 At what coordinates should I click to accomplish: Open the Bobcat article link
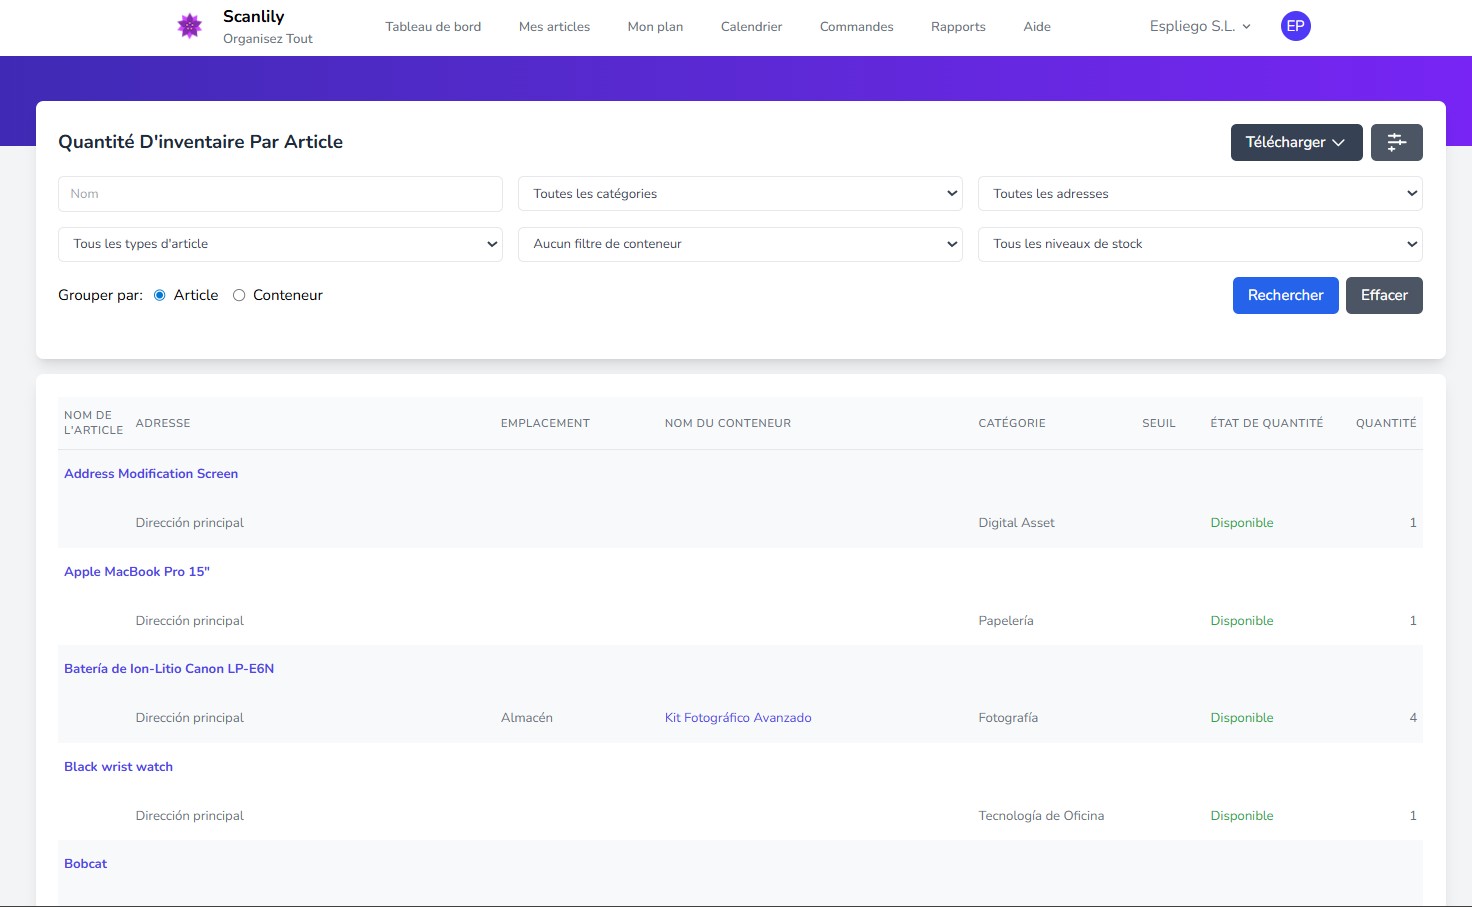(85, 864)
